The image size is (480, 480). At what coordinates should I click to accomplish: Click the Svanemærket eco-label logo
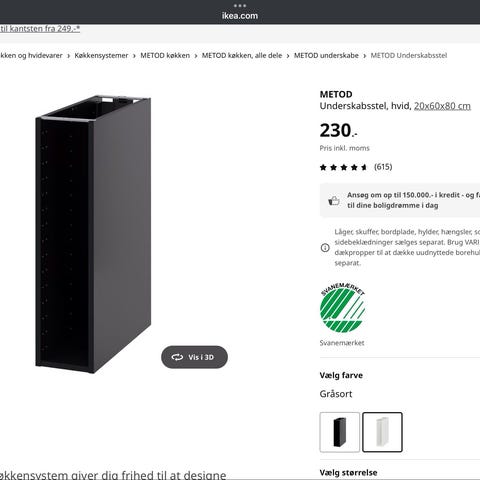343,308
